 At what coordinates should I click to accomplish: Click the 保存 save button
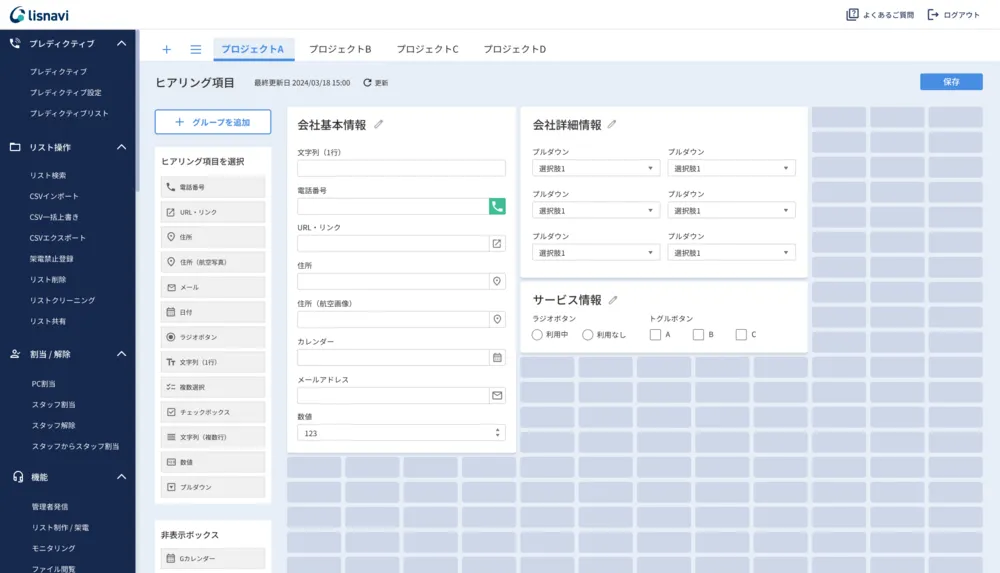[x=951, y=82]
